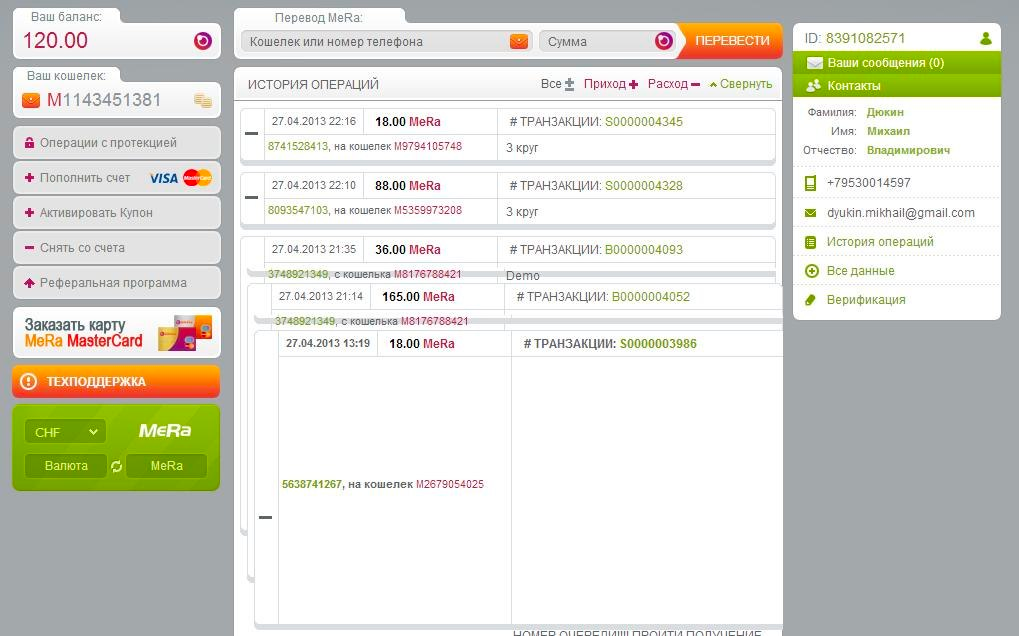Click the MeRa button in converter
Viewport: 1019px width, 636px height.
[166, 466]
